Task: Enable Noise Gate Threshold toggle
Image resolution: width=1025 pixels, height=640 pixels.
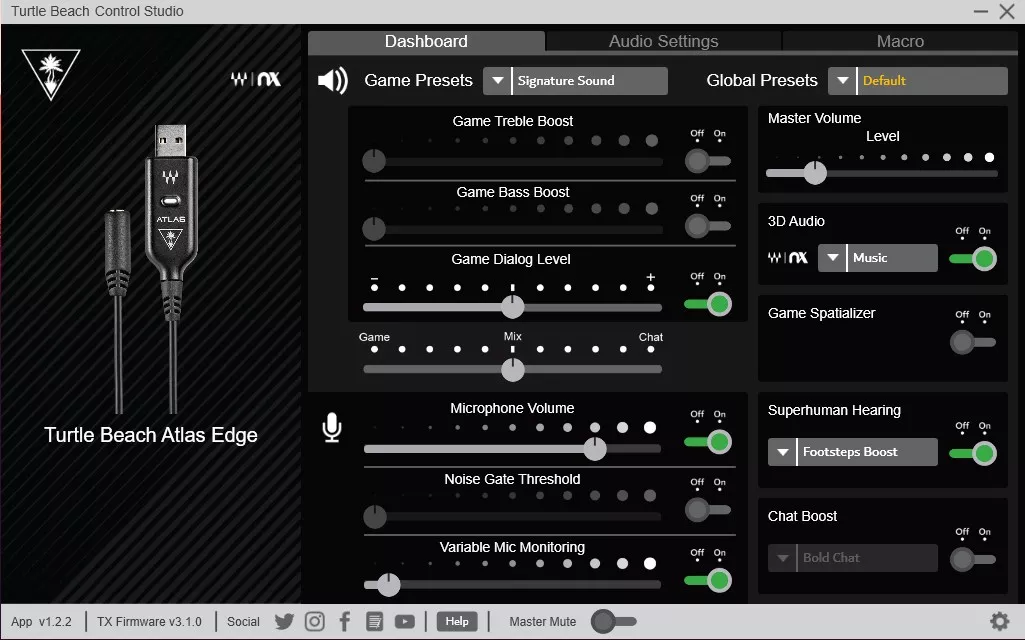Action: (708, 510)
